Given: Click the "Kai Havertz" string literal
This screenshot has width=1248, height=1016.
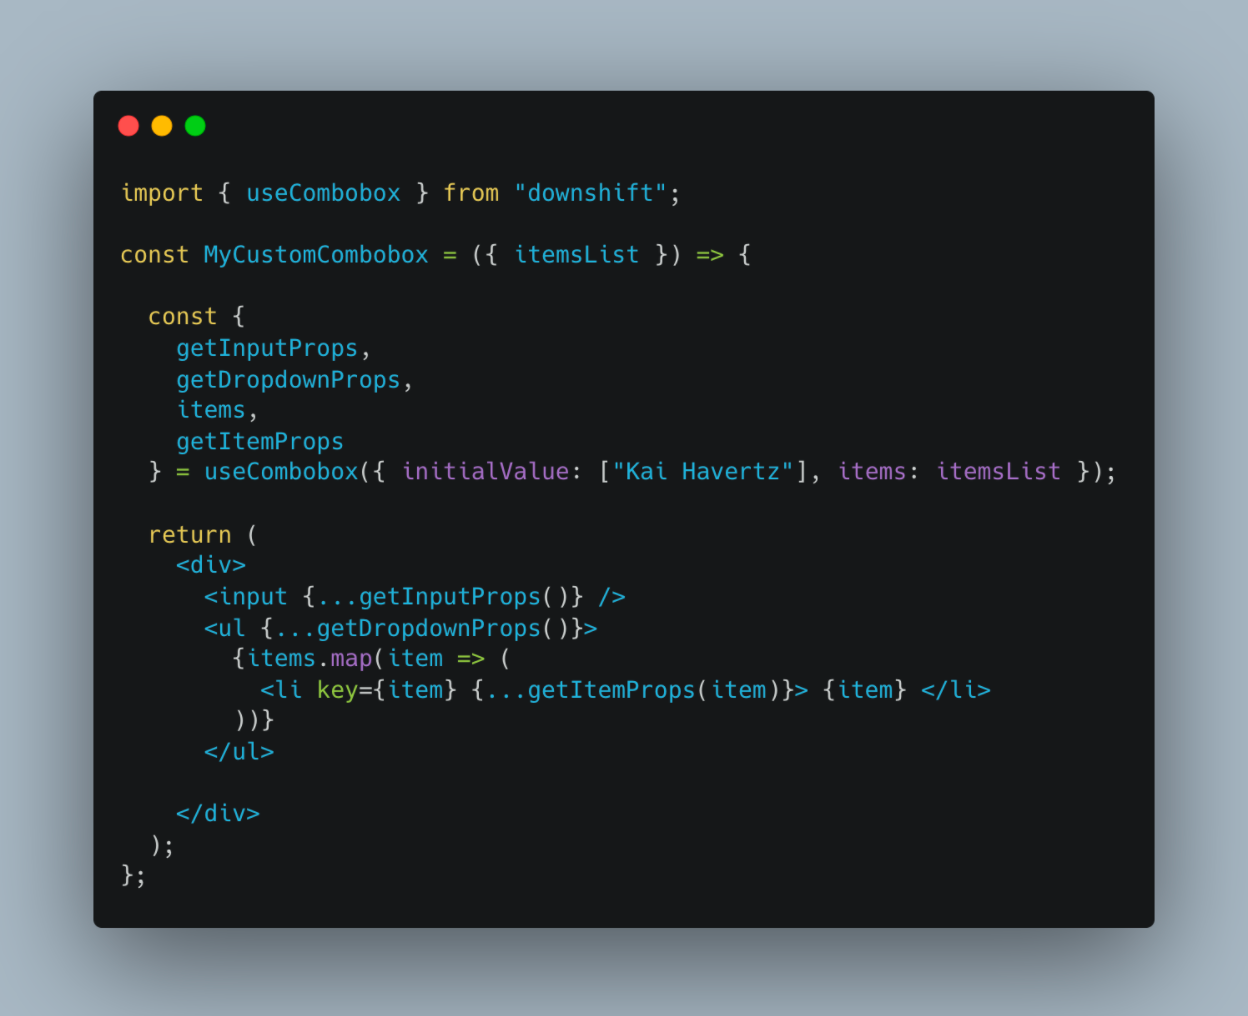Looking at the screenshot, I should (703, 471).
